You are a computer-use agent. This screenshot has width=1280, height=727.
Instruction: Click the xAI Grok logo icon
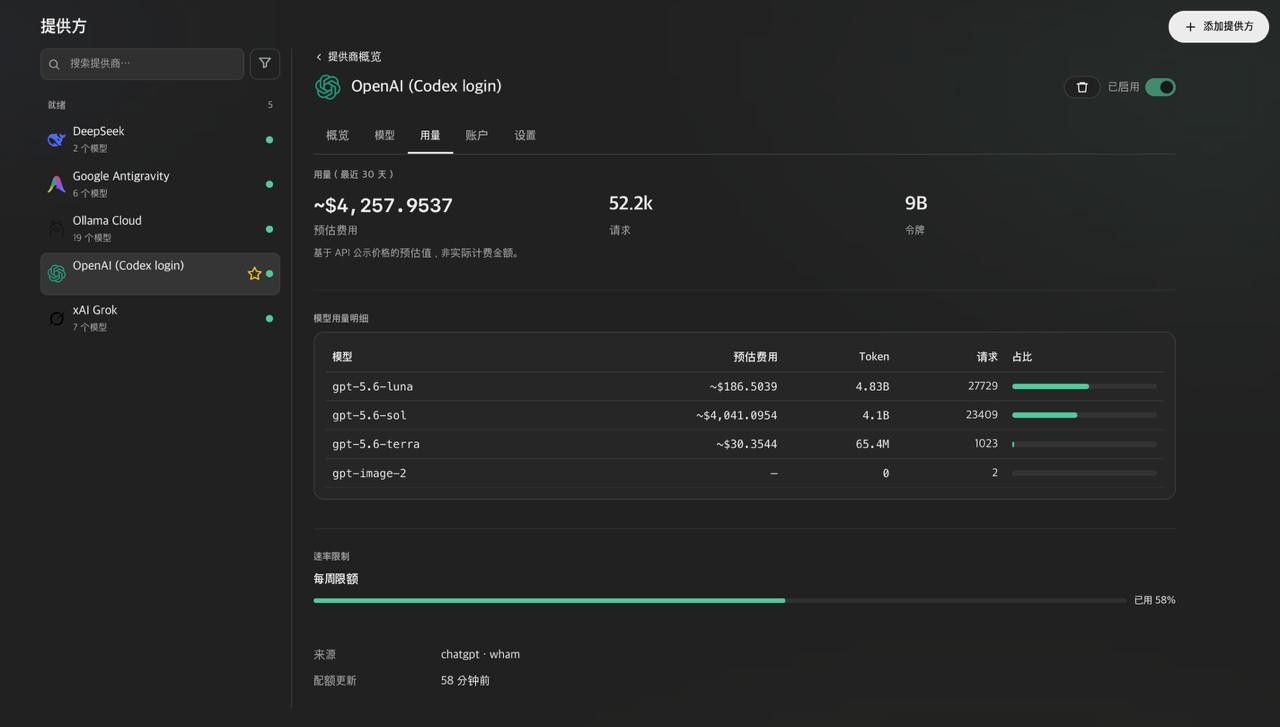click(x=57, y=319)
